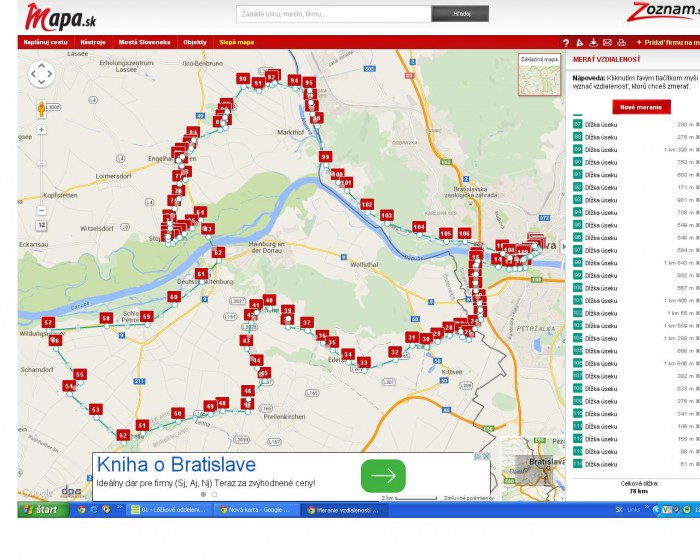Viewport: 700px width, 560px height.
Task: Select the Street View pegman icon
Action: click(42, 109)
